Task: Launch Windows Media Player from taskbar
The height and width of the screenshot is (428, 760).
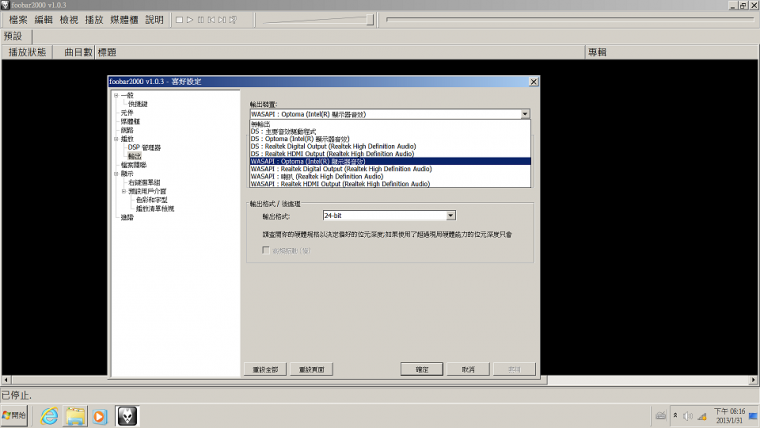Action: coord(100,416)
